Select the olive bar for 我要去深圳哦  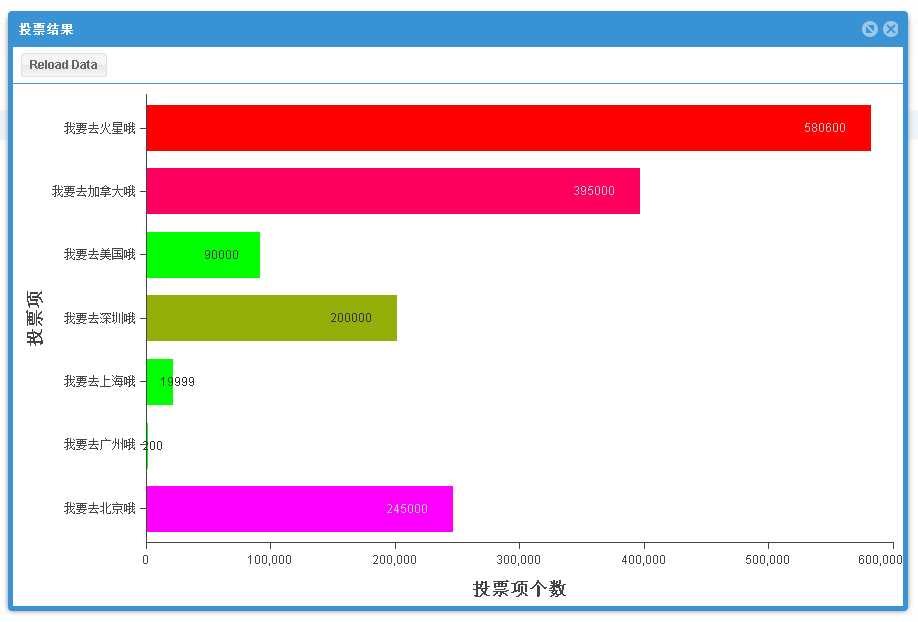point(272,318)
